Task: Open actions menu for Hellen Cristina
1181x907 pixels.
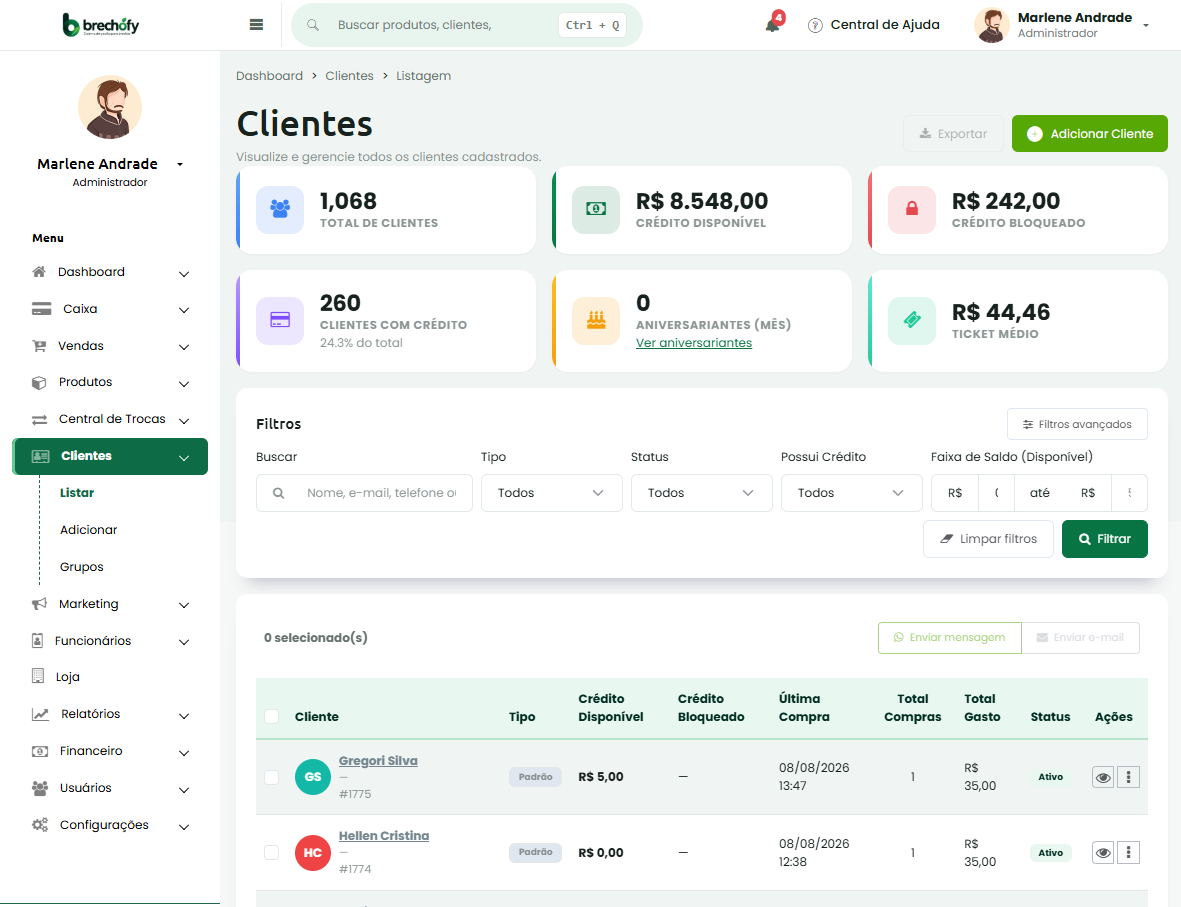Action: pos(1128,853)
